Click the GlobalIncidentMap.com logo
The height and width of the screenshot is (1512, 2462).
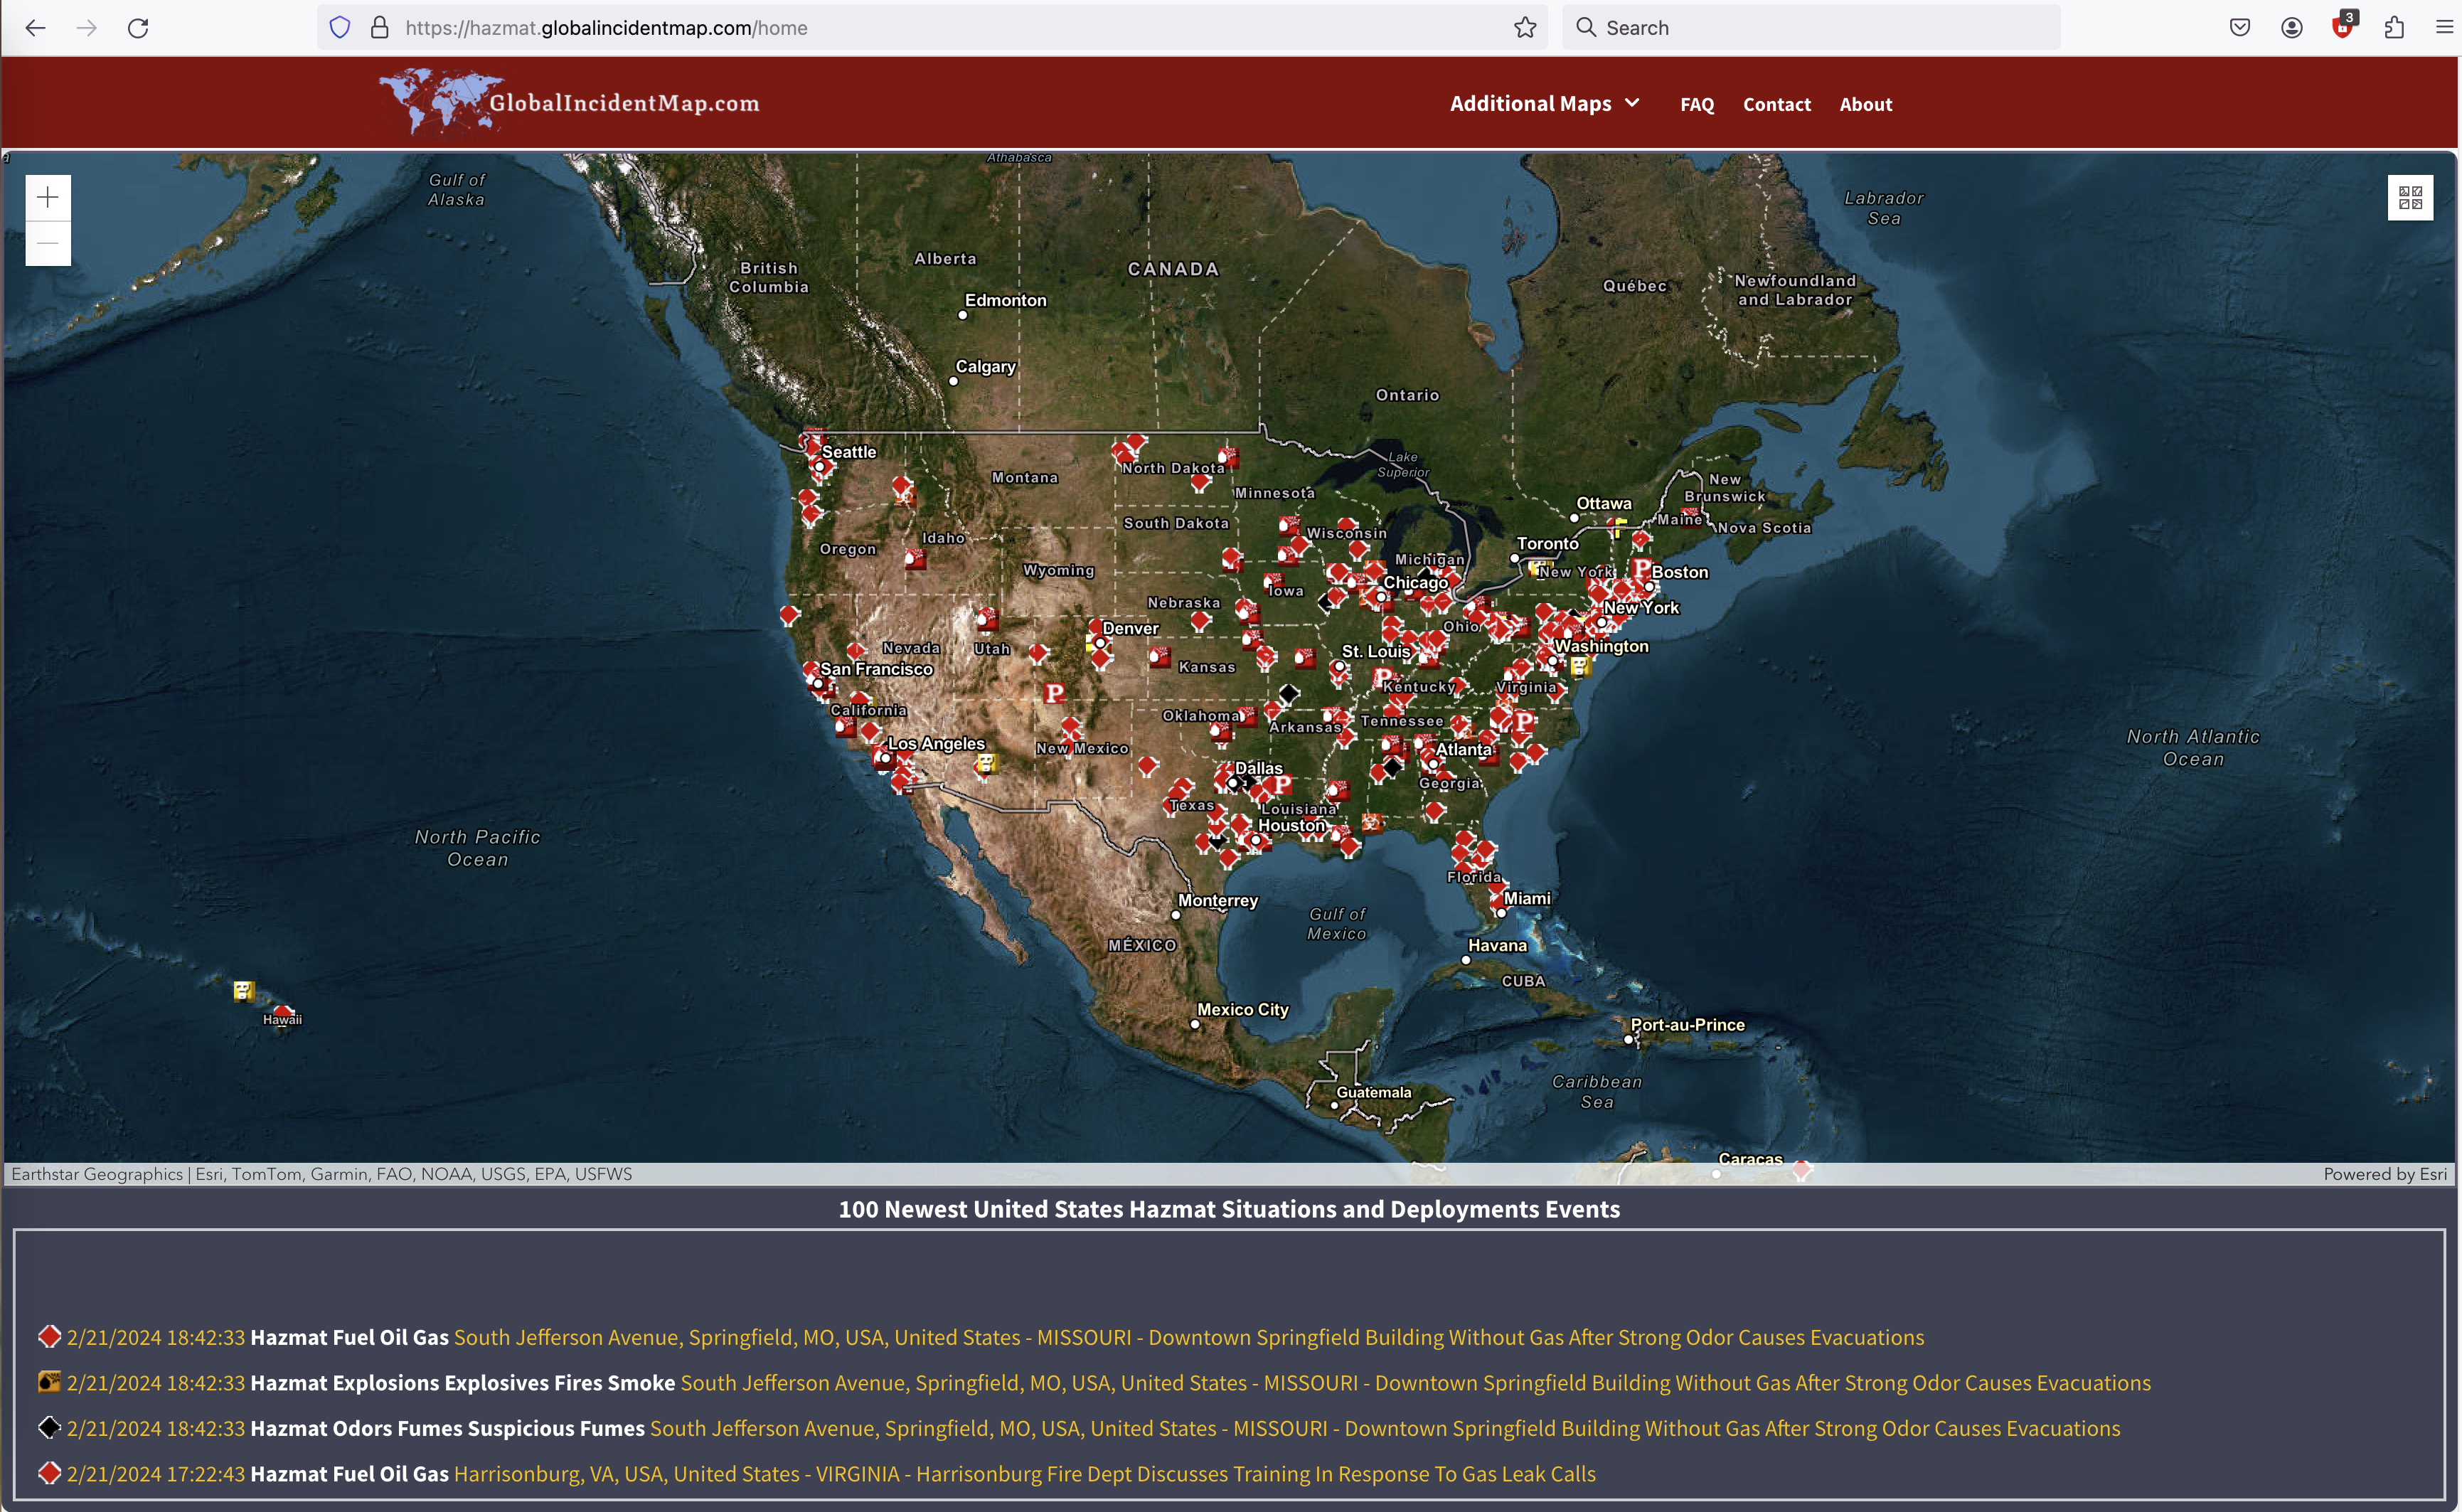pos(569,102)
